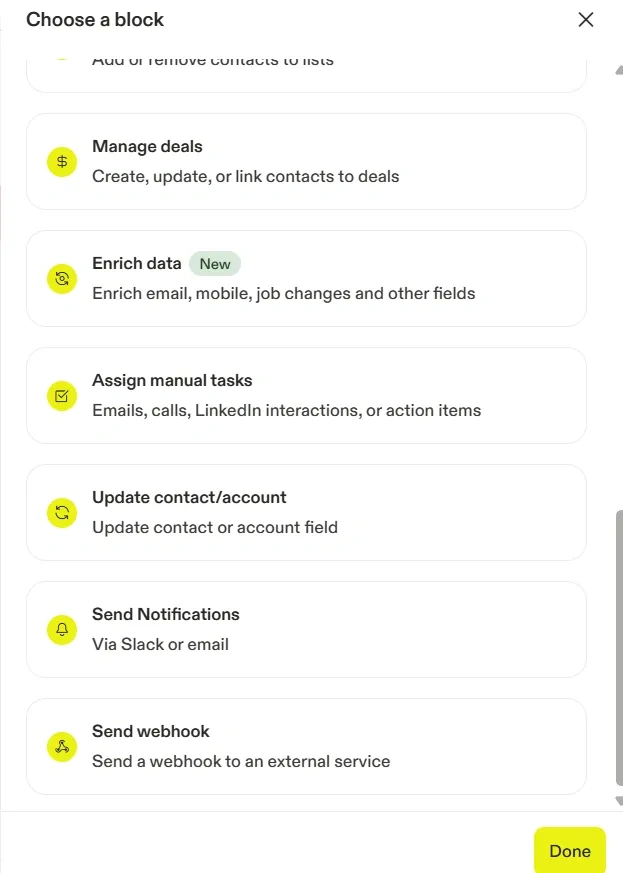Pick the Update contact/account block title

(x=189, y=498)
